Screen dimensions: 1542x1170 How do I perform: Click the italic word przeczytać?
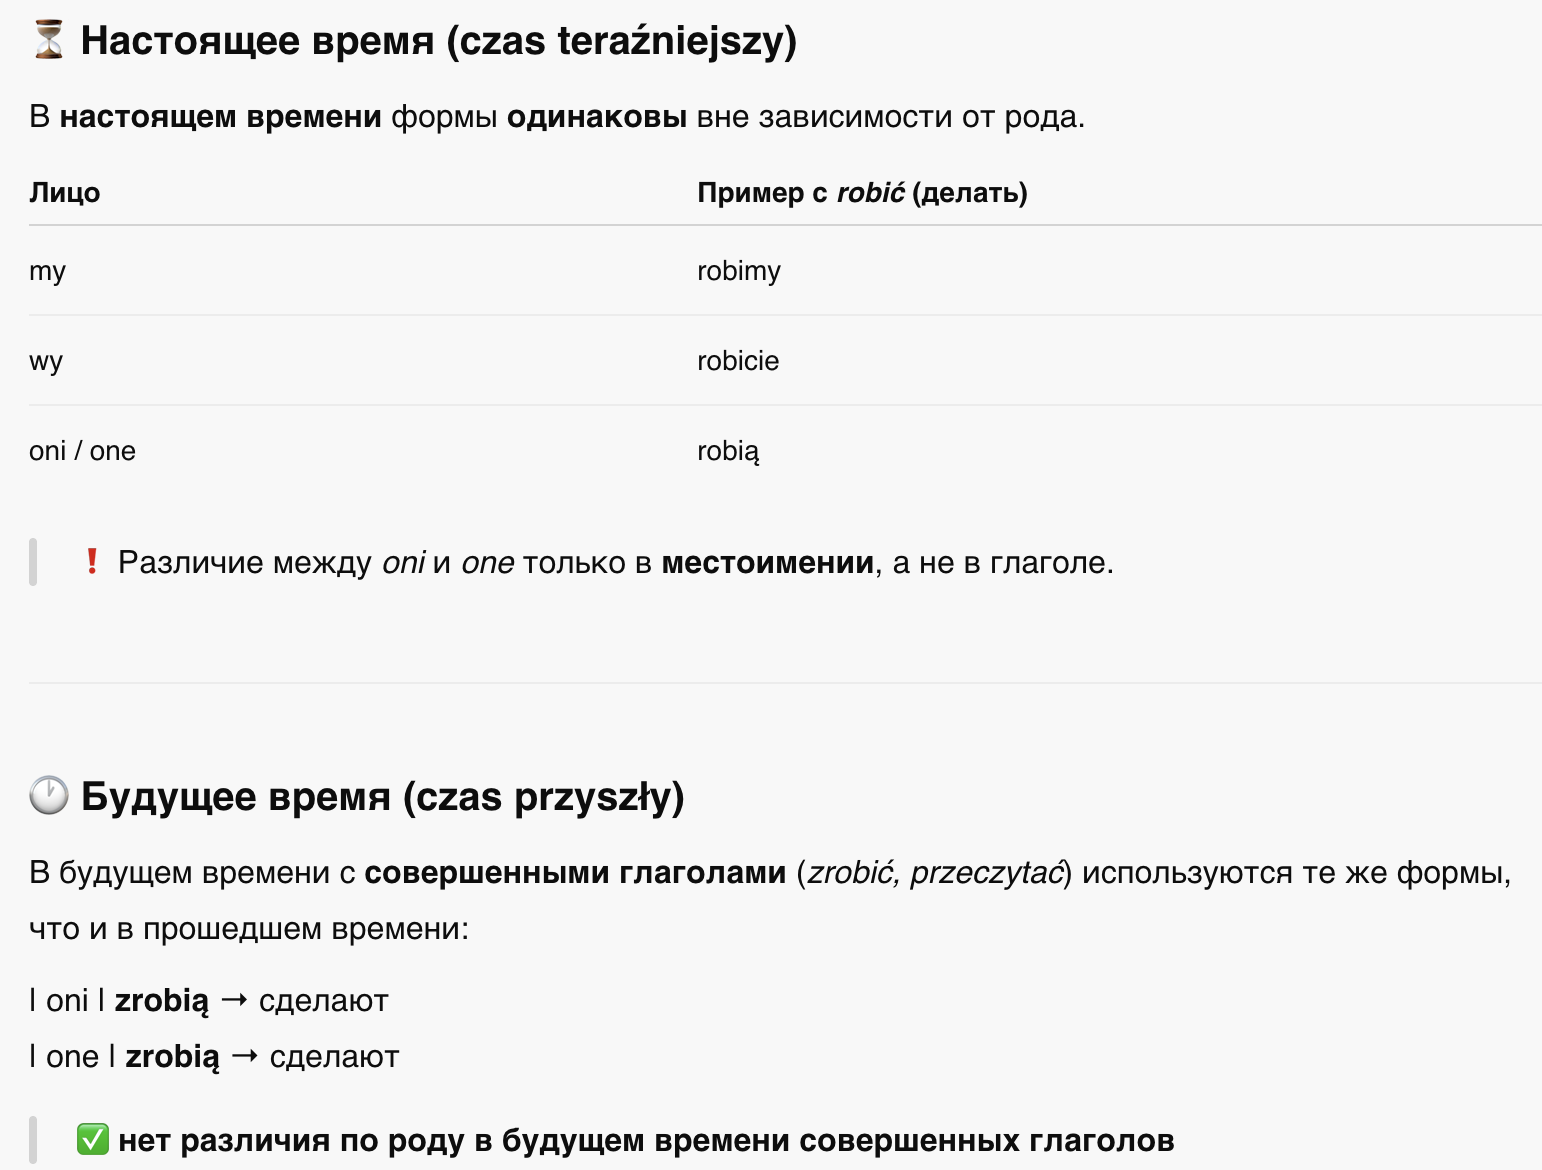pos(987,872)
